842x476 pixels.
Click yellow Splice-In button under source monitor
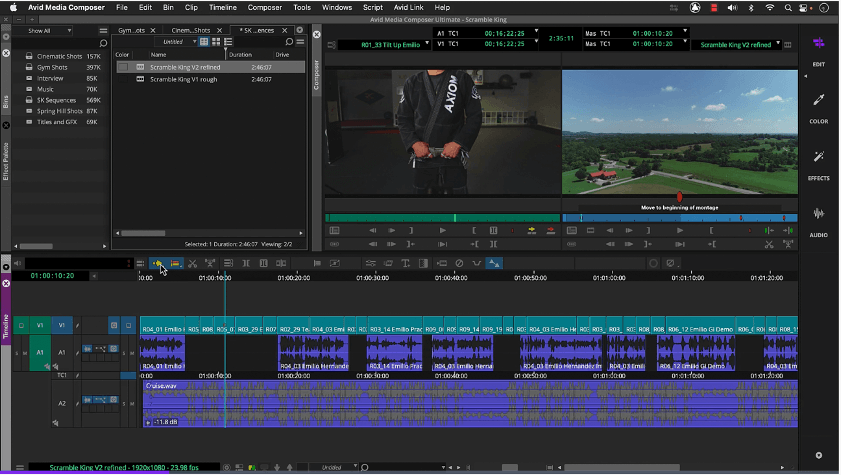[x=532, y=230]
